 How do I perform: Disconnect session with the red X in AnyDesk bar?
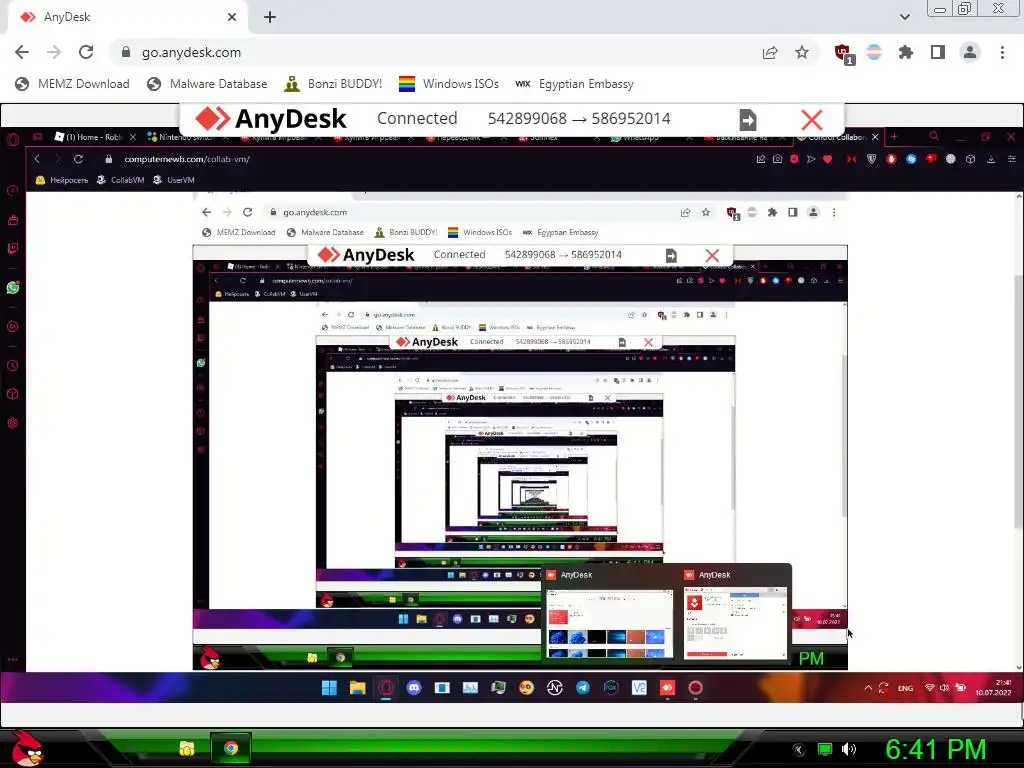[x=812, y=120]
